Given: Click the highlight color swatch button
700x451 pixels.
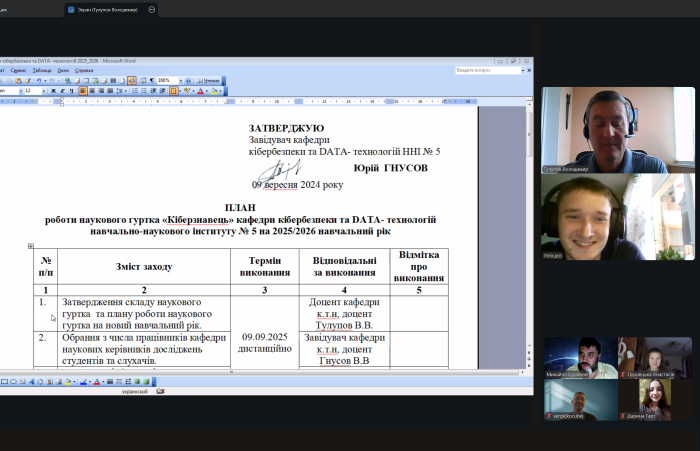Looking at the screenshot, I should tap(187, 91).
